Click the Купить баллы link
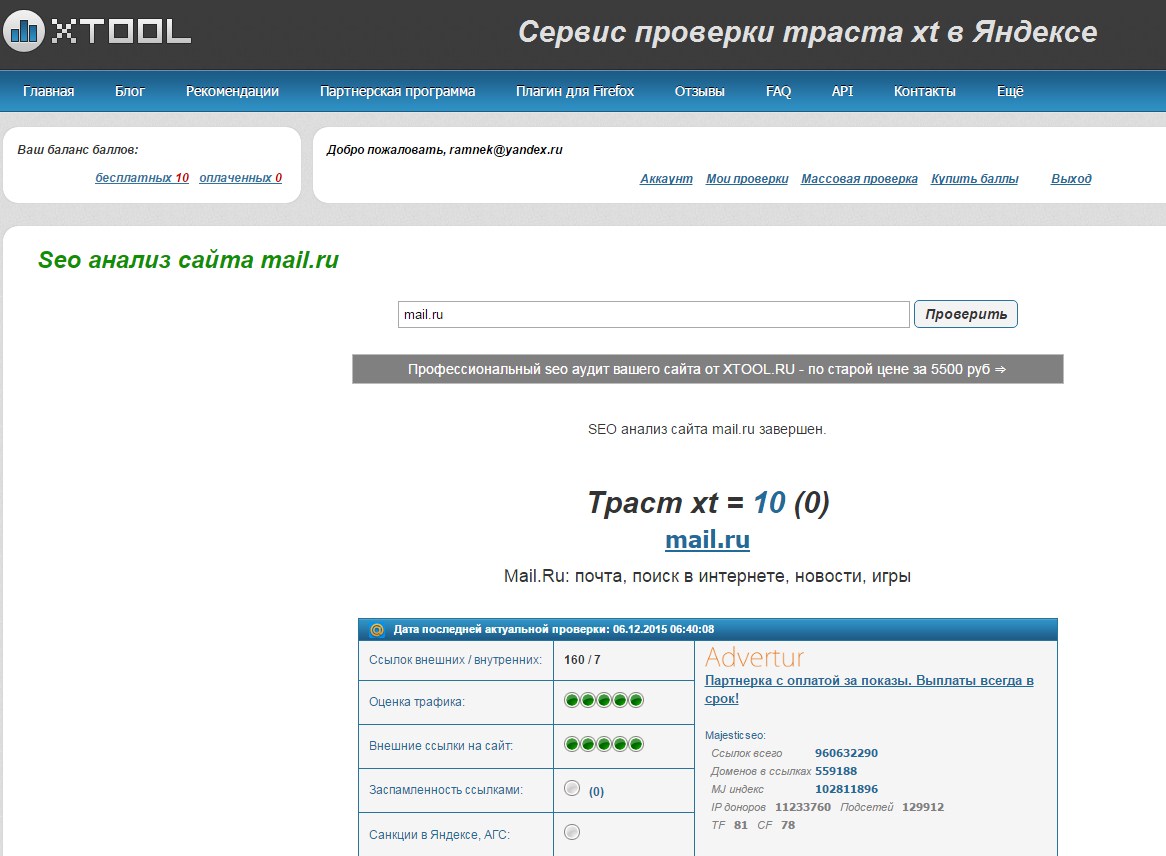The height and width of the screenshot is (856, 1166). coord(974,179)
